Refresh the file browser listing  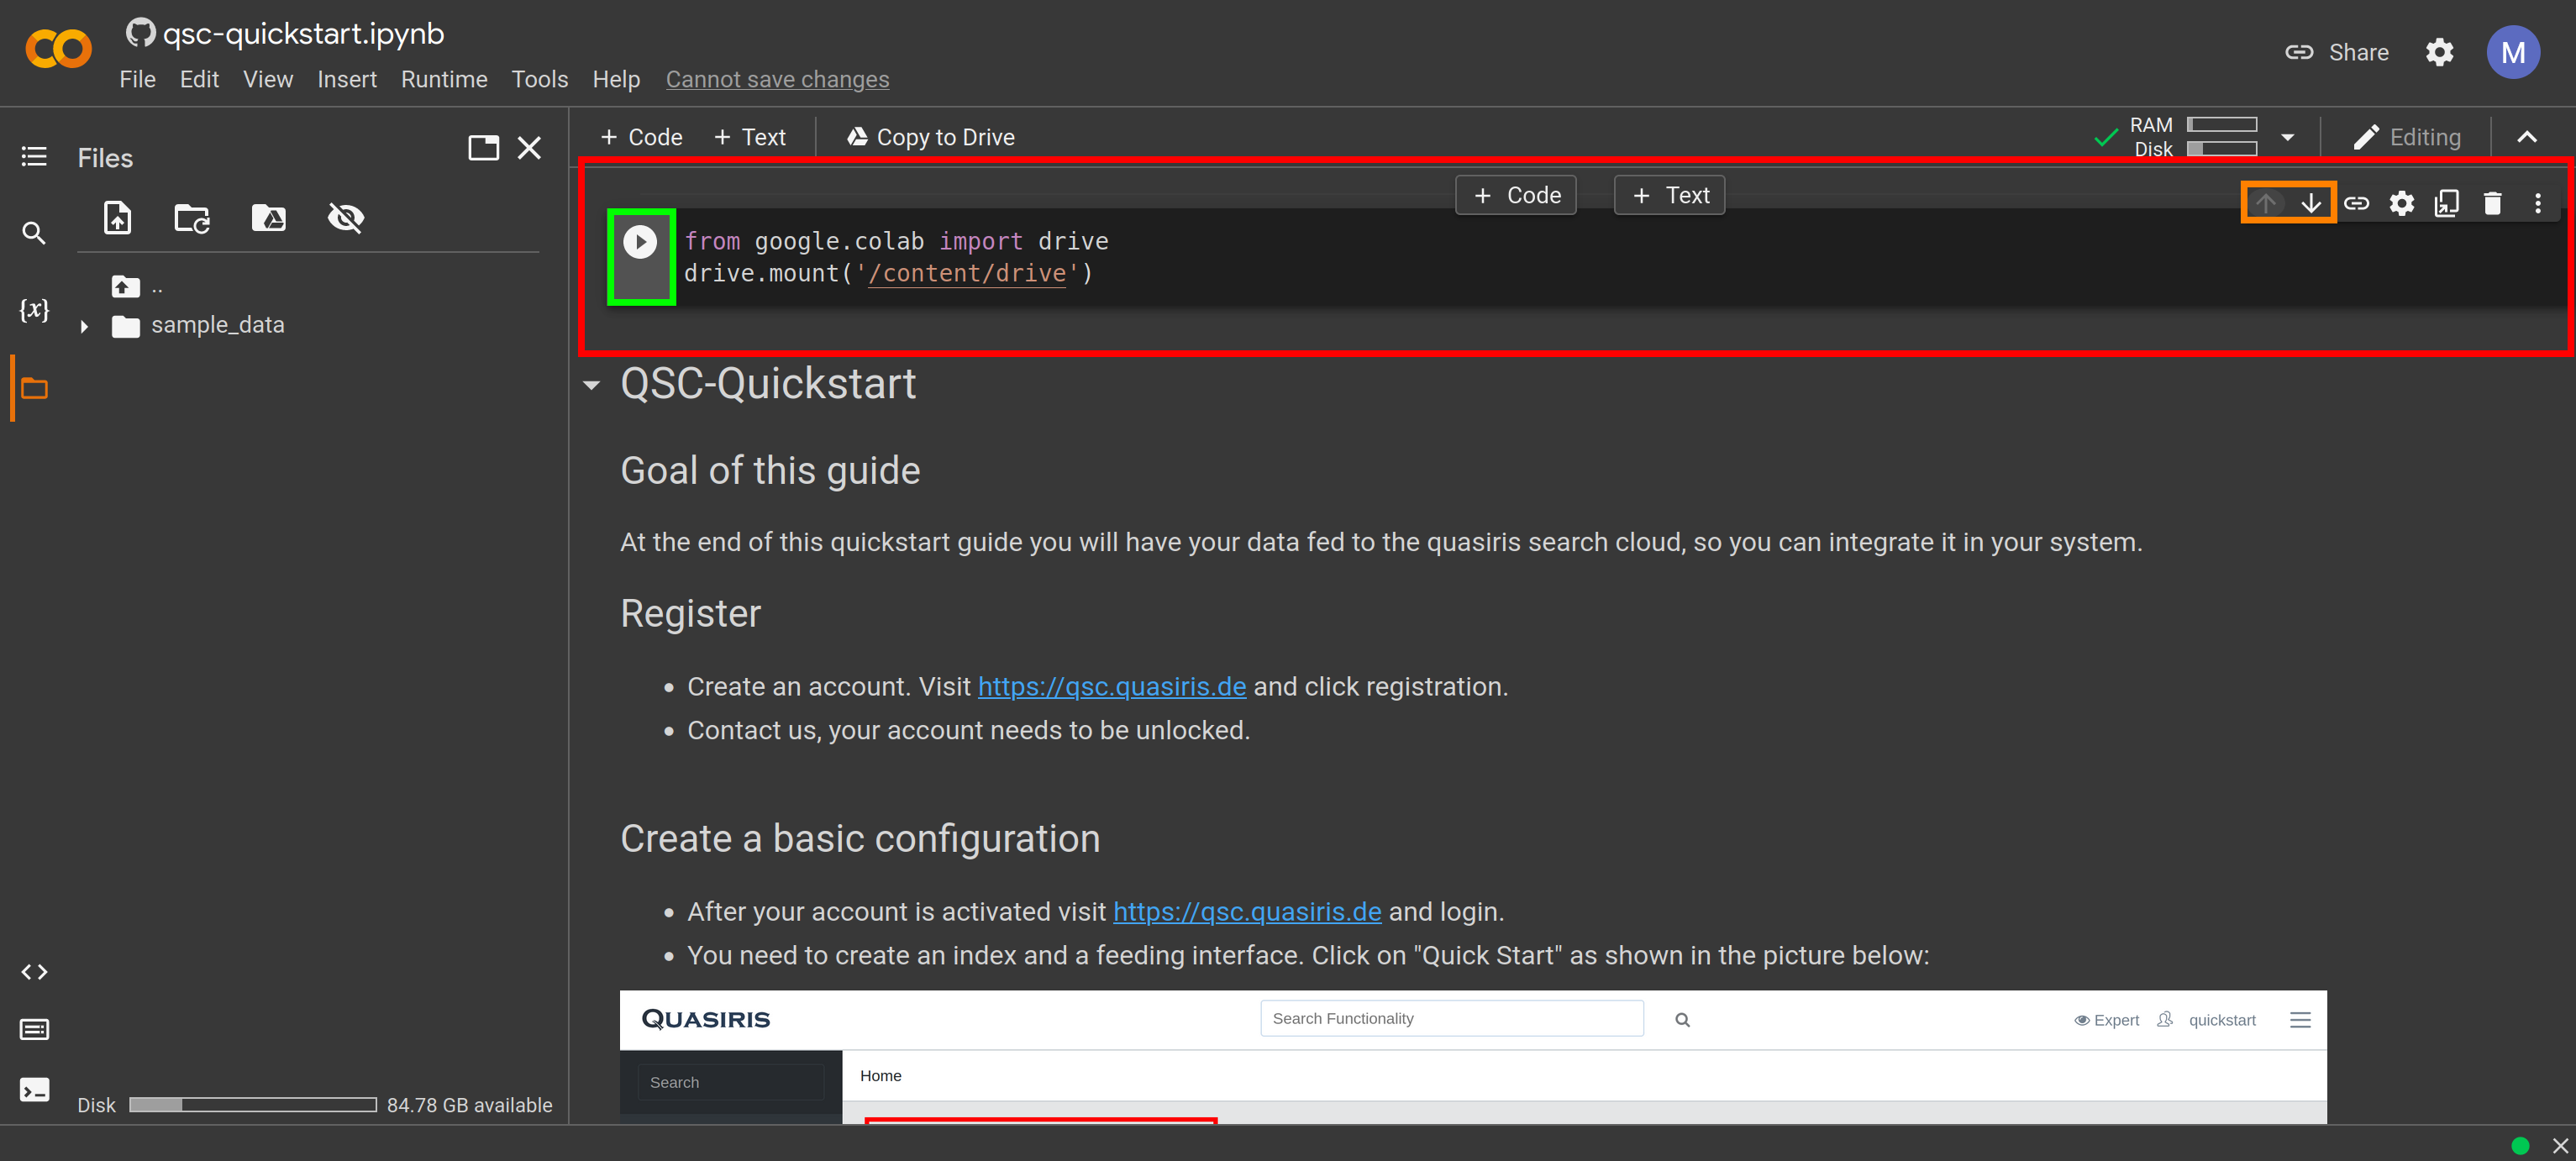pyautogui.click(x=192, y=218)
